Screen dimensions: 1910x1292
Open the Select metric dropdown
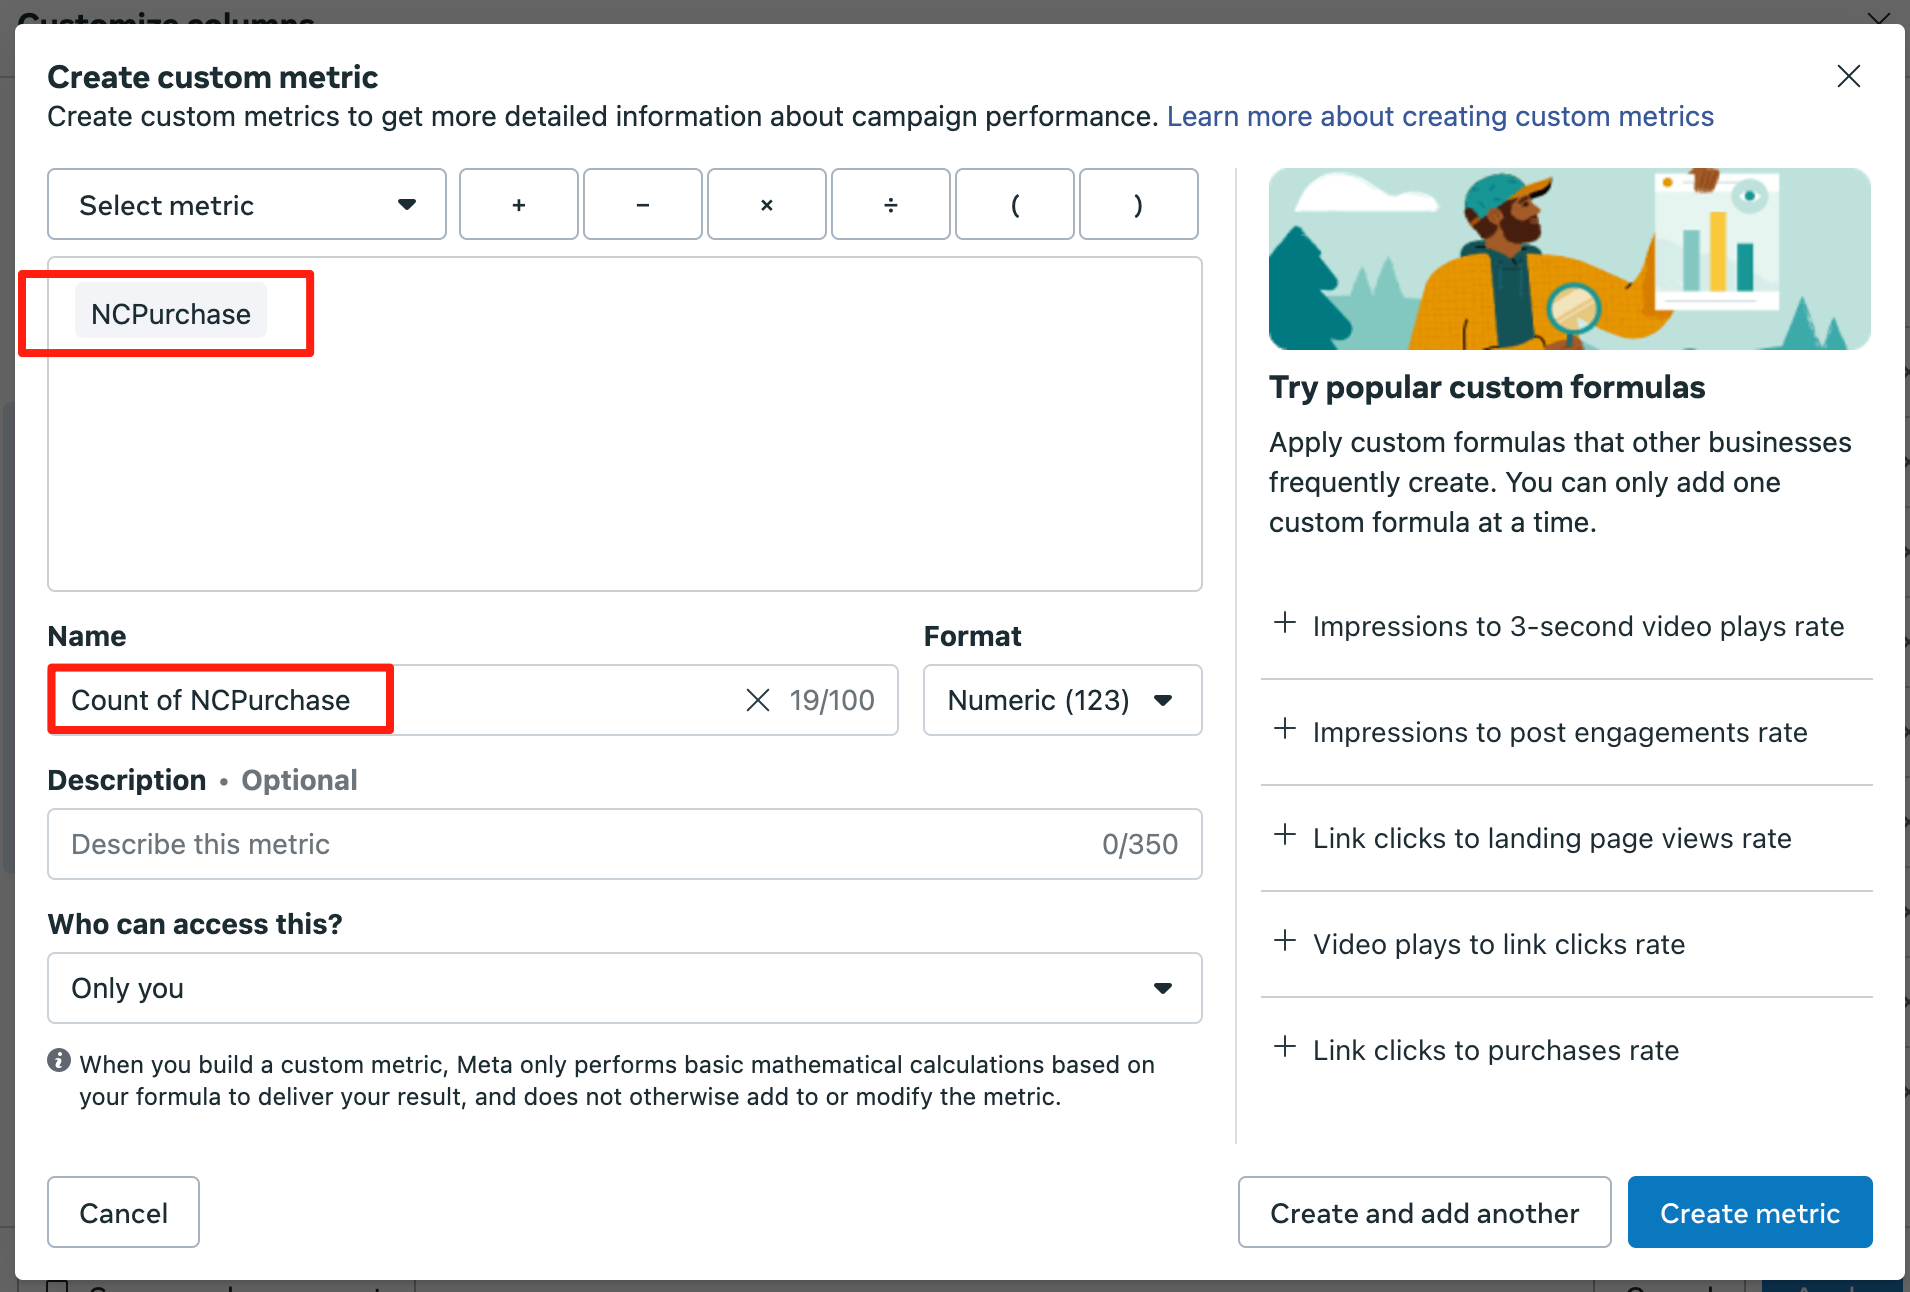click(x=247, y=204)
